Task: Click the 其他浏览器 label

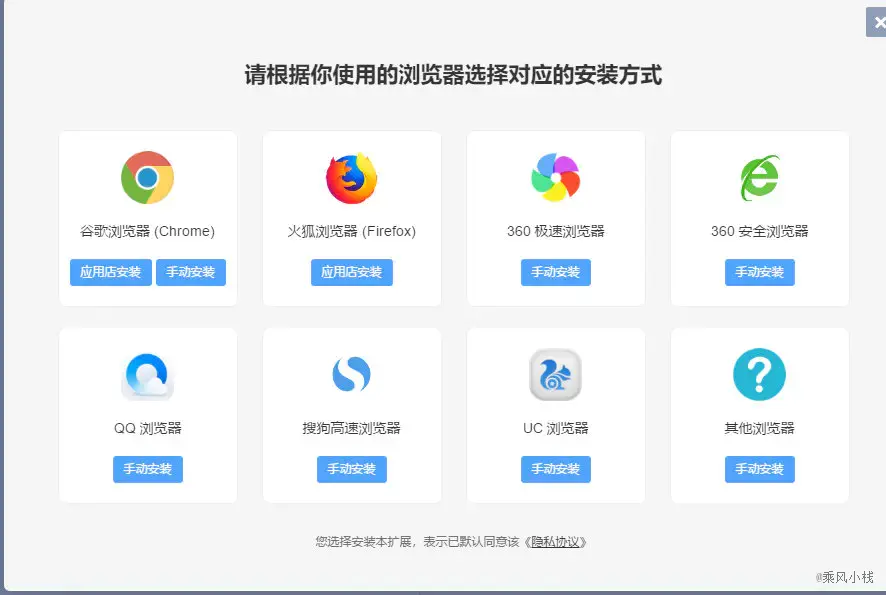Action: tap(759, 428)
